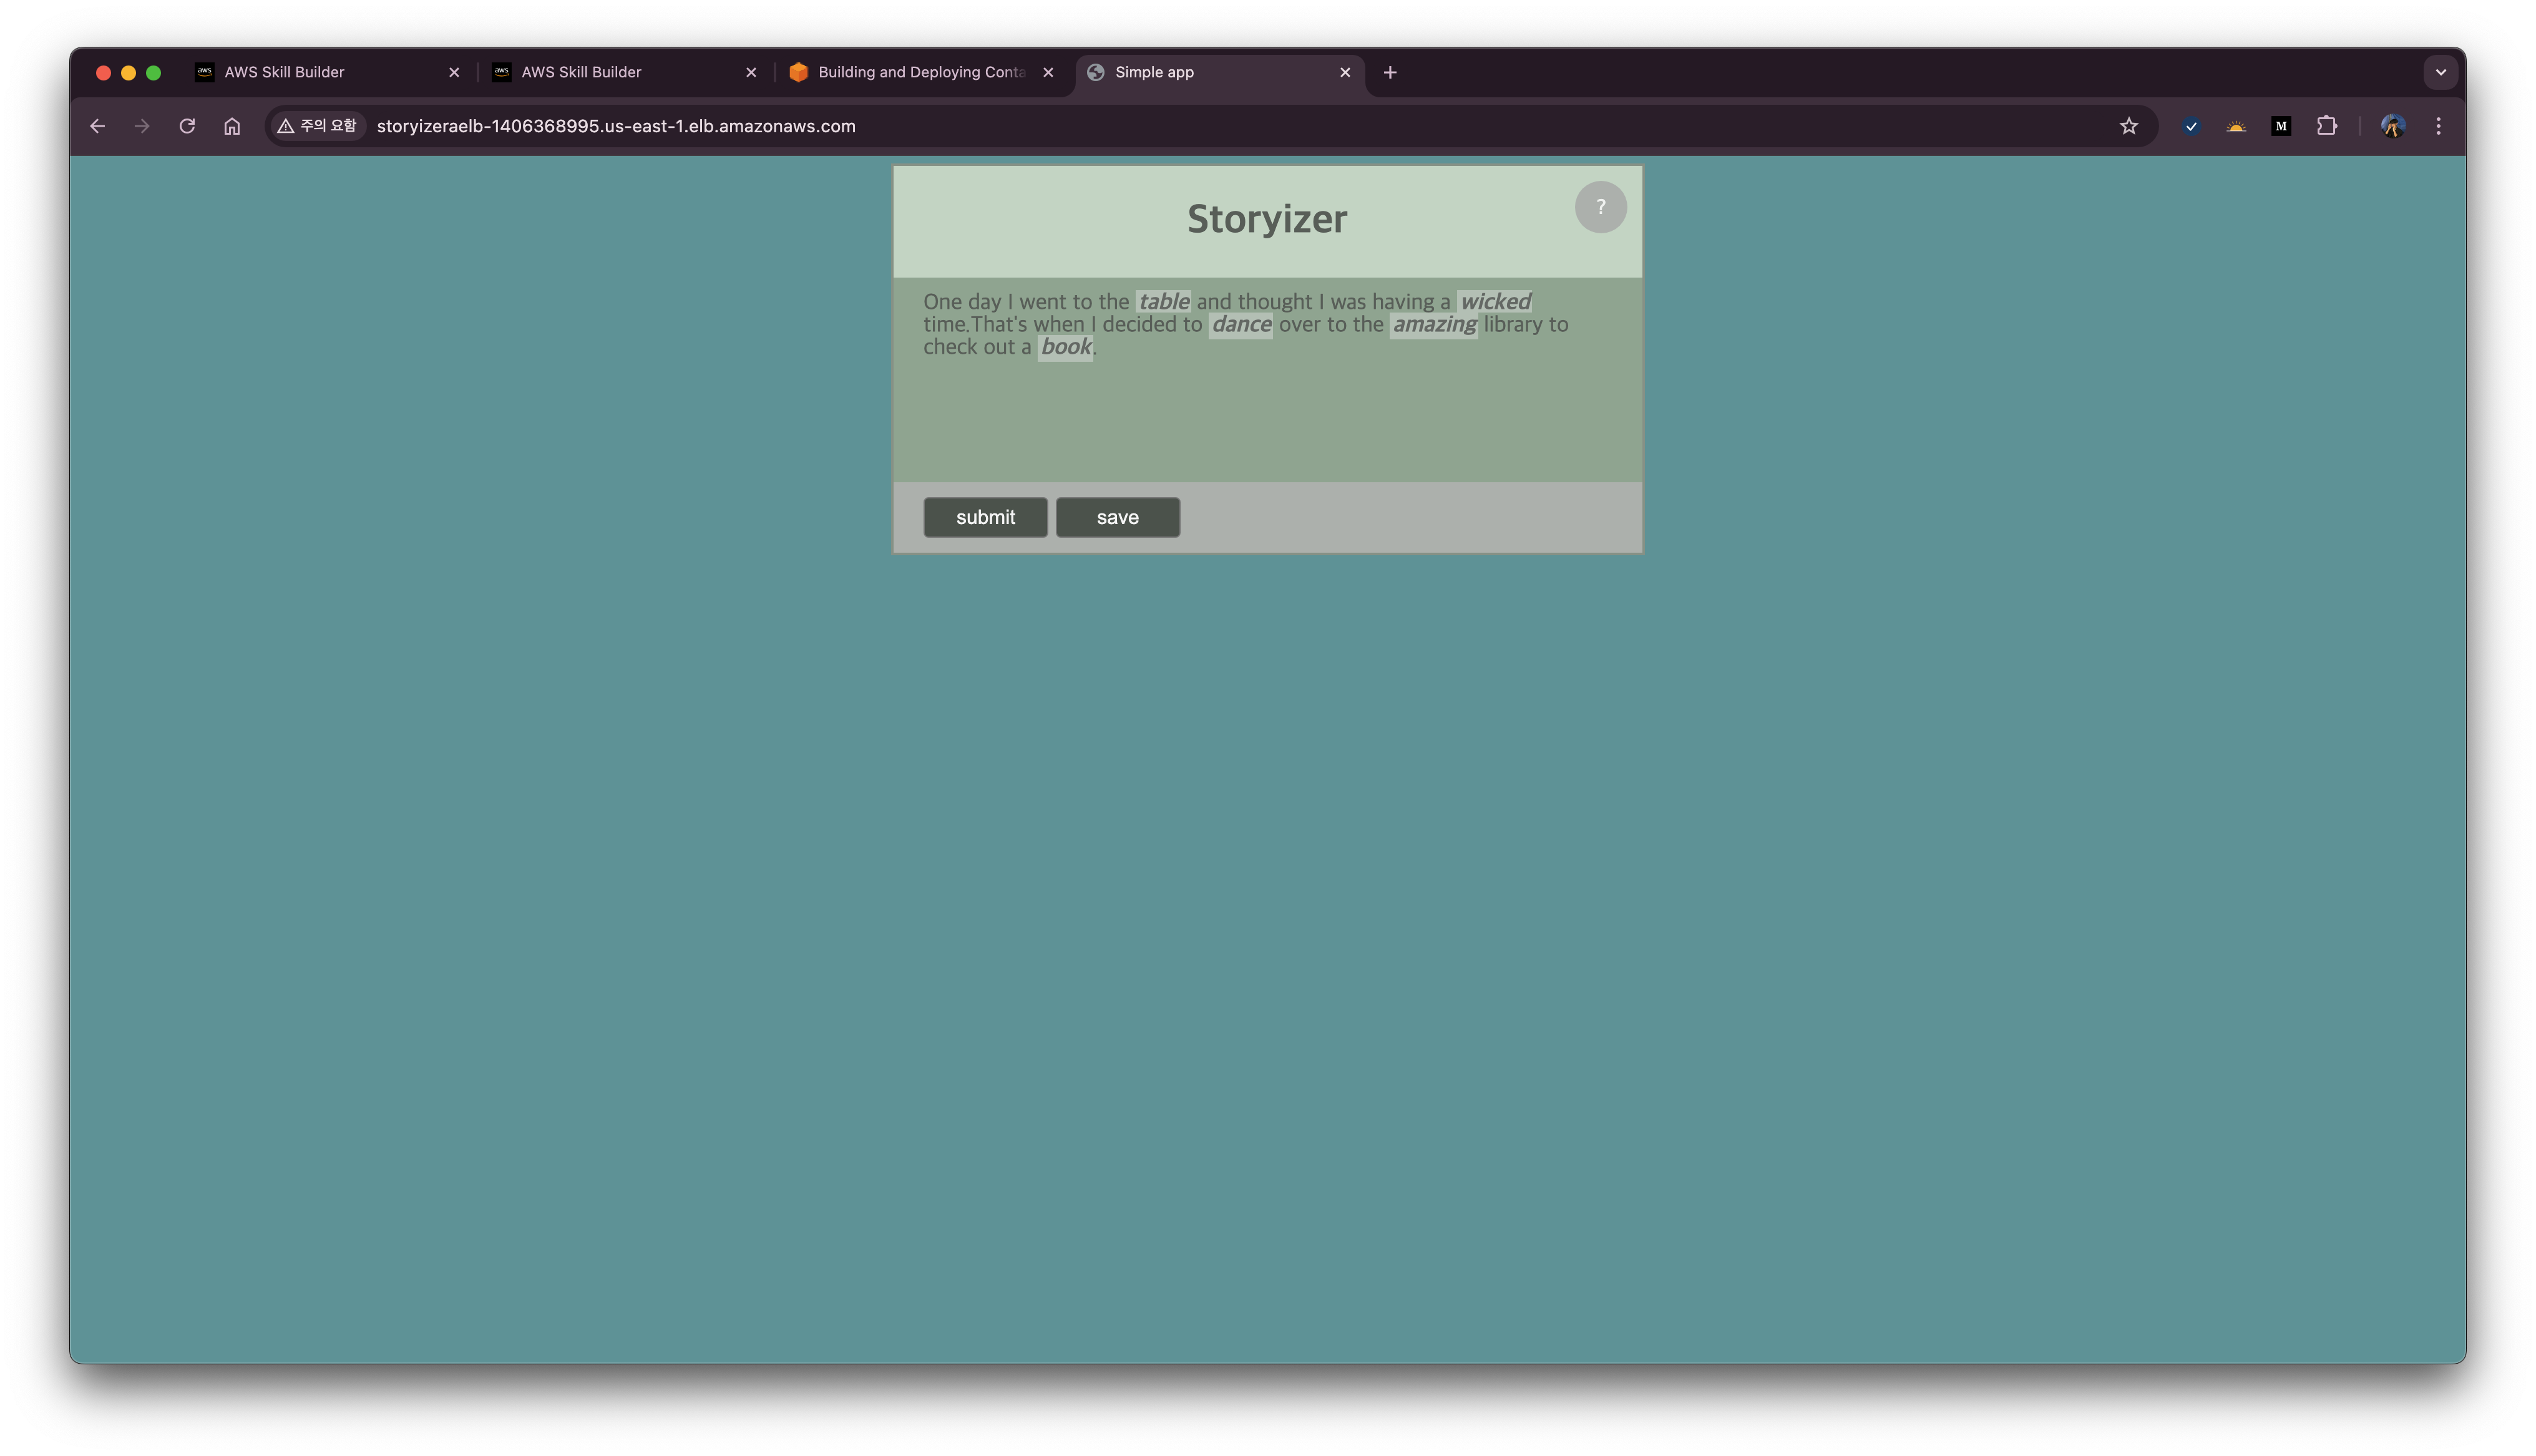Bookmark this page with the star
The width and height of the screenshot is (2536, 1456).
[x=2128, y=126]
